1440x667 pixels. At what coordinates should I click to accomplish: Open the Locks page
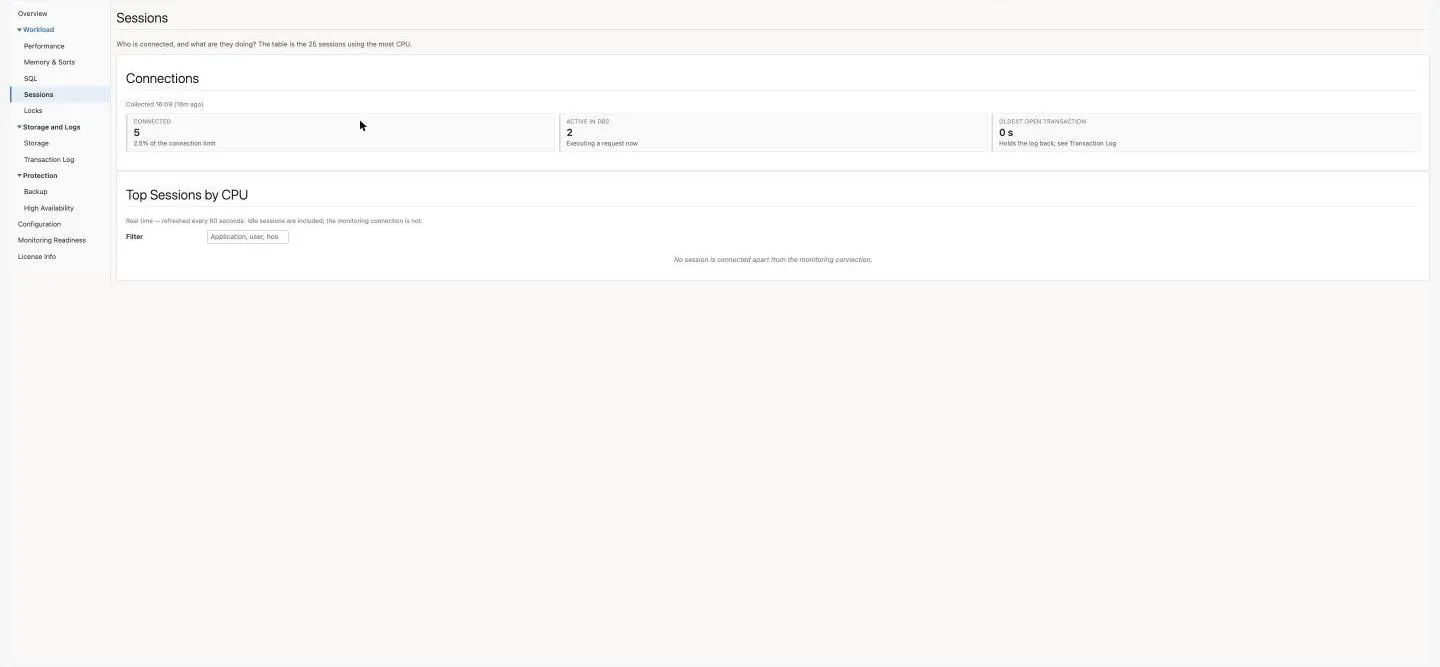click(33, 111)
